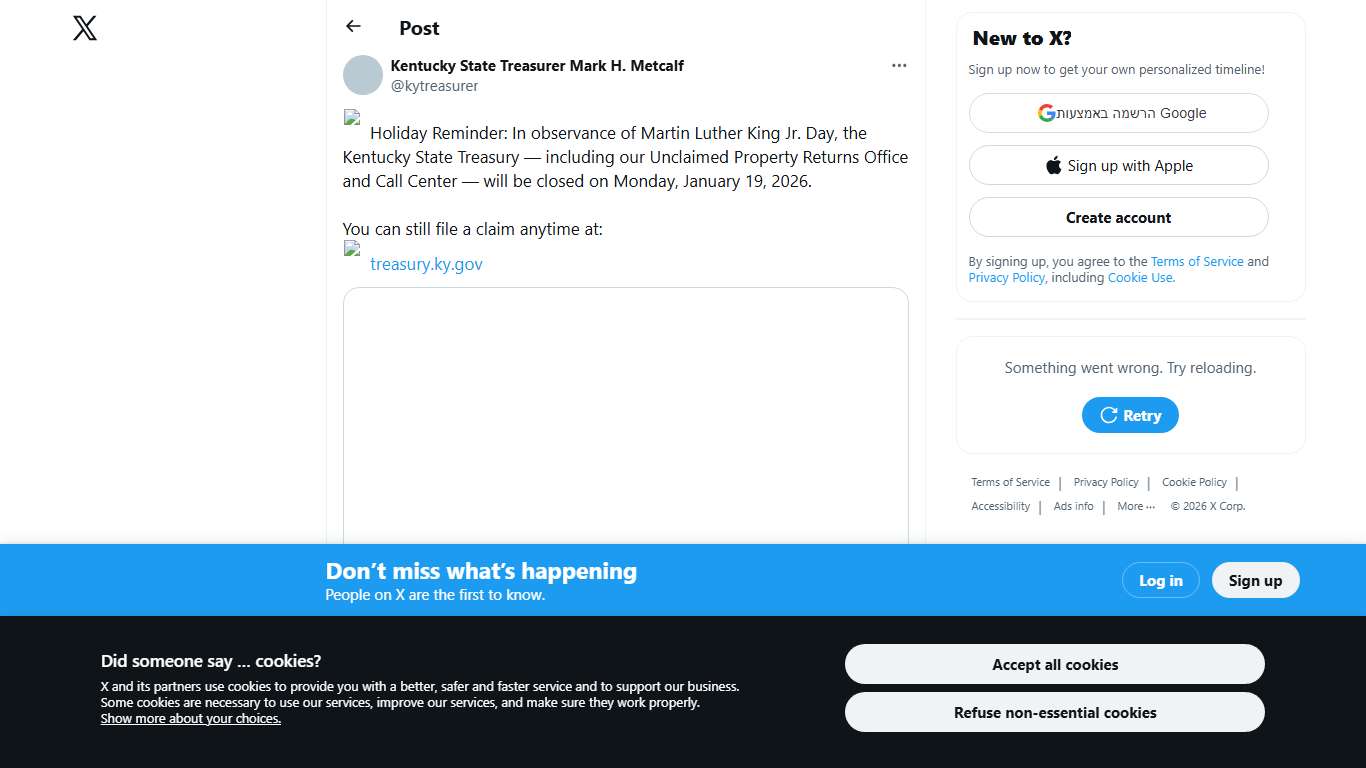Click the back arrow next to Post
The width and height of the screenshot is (1366, 768).
(x=353, y=27)
